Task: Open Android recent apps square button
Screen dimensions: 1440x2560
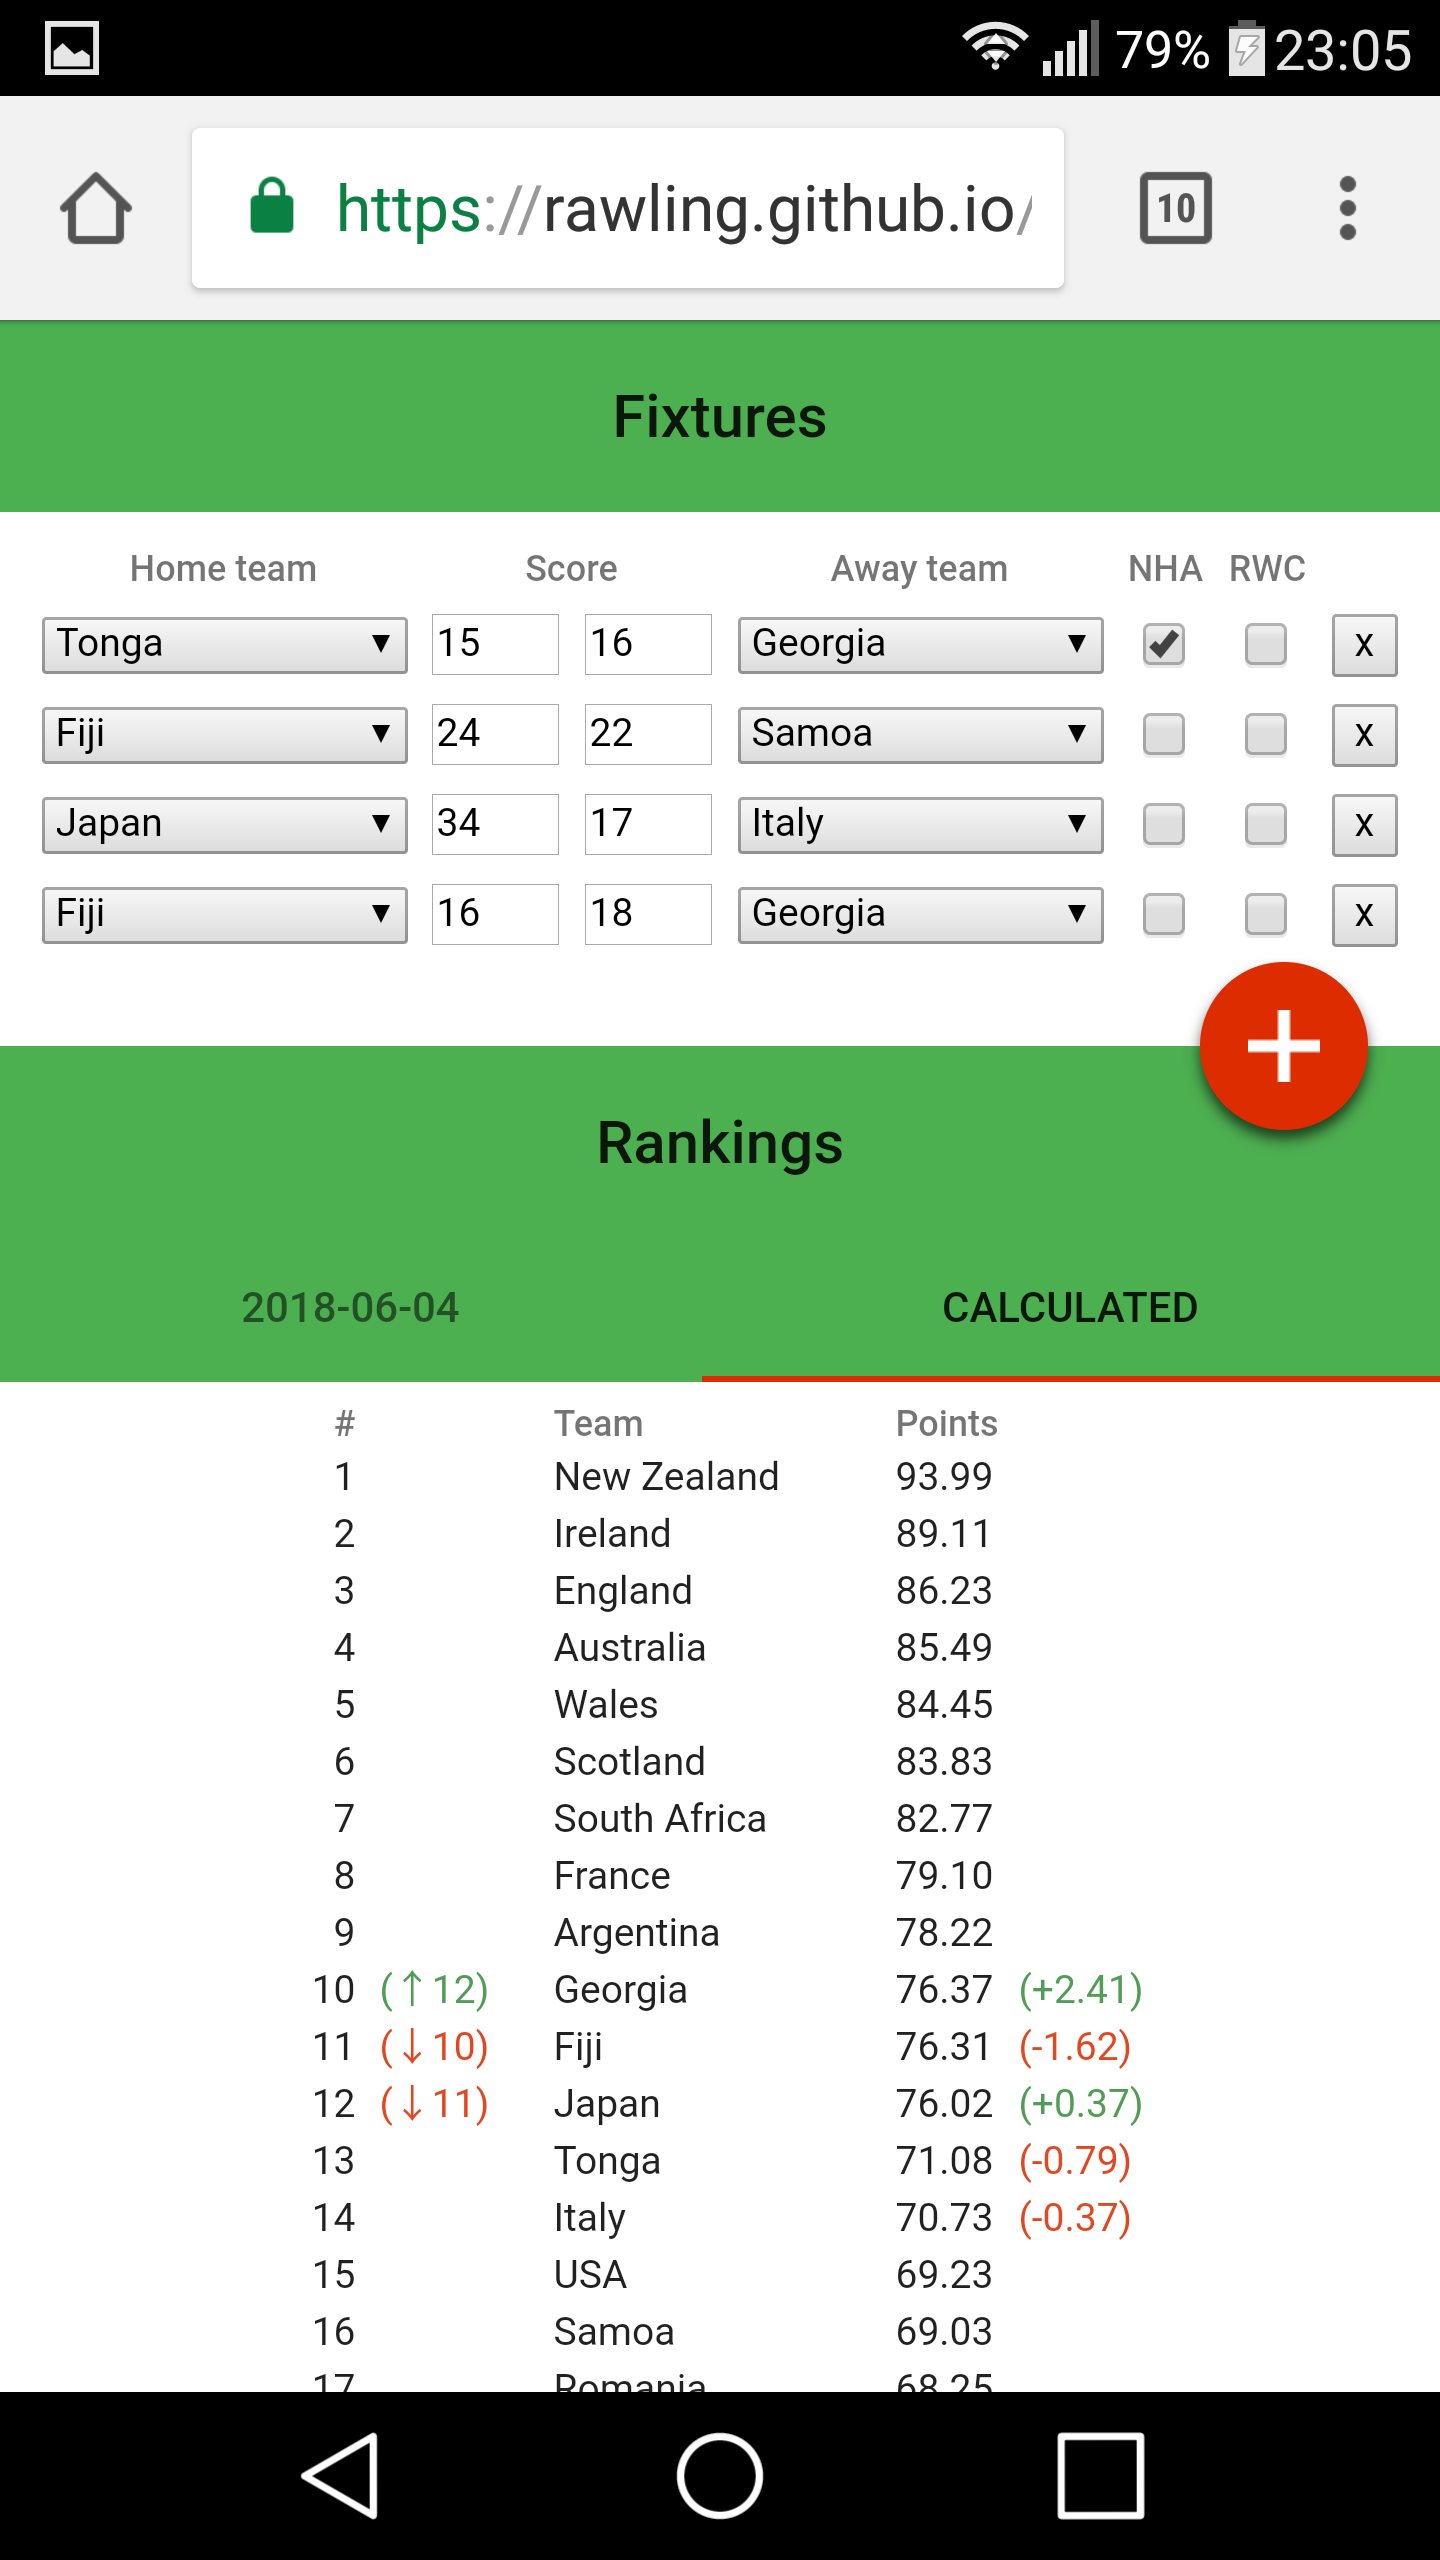Action: pyautogui.click(x=1100, y=2476)
